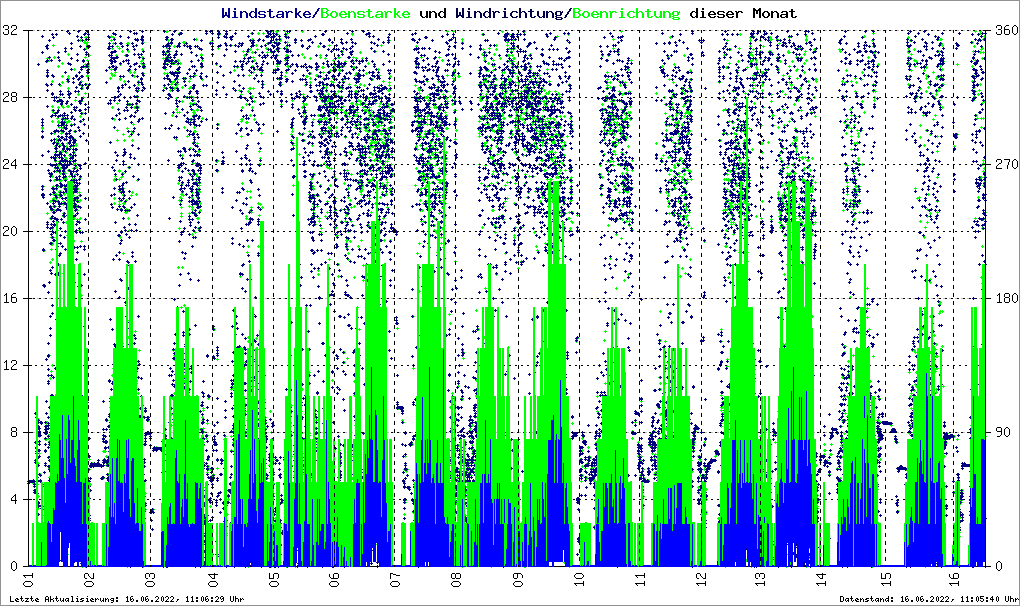Click left axis label 20

[10, 231]
